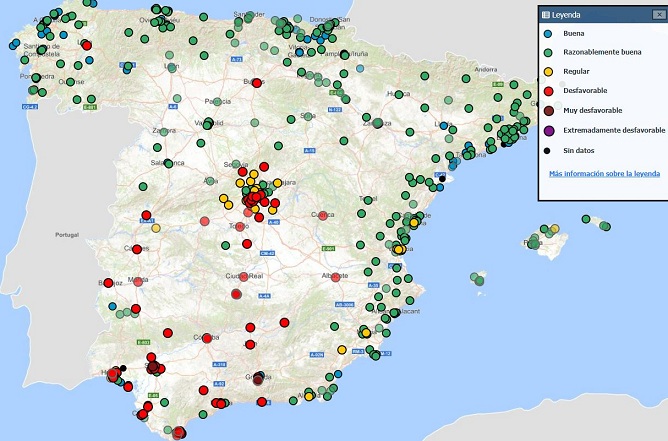Click 'Más información sobre la leyenda' link
This screenshot has height=441, width=668.
click(x=604, y=173)
